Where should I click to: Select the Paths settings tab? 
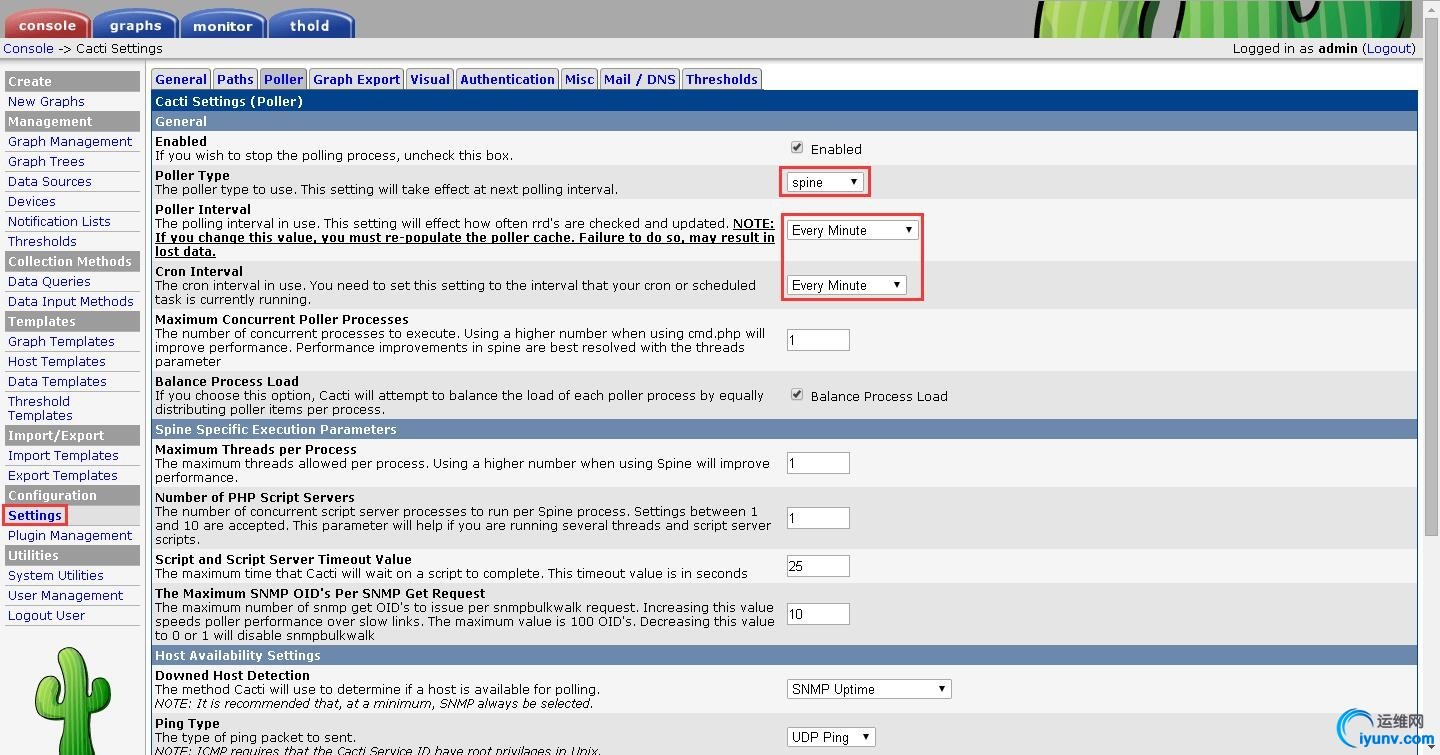point(235,79)
